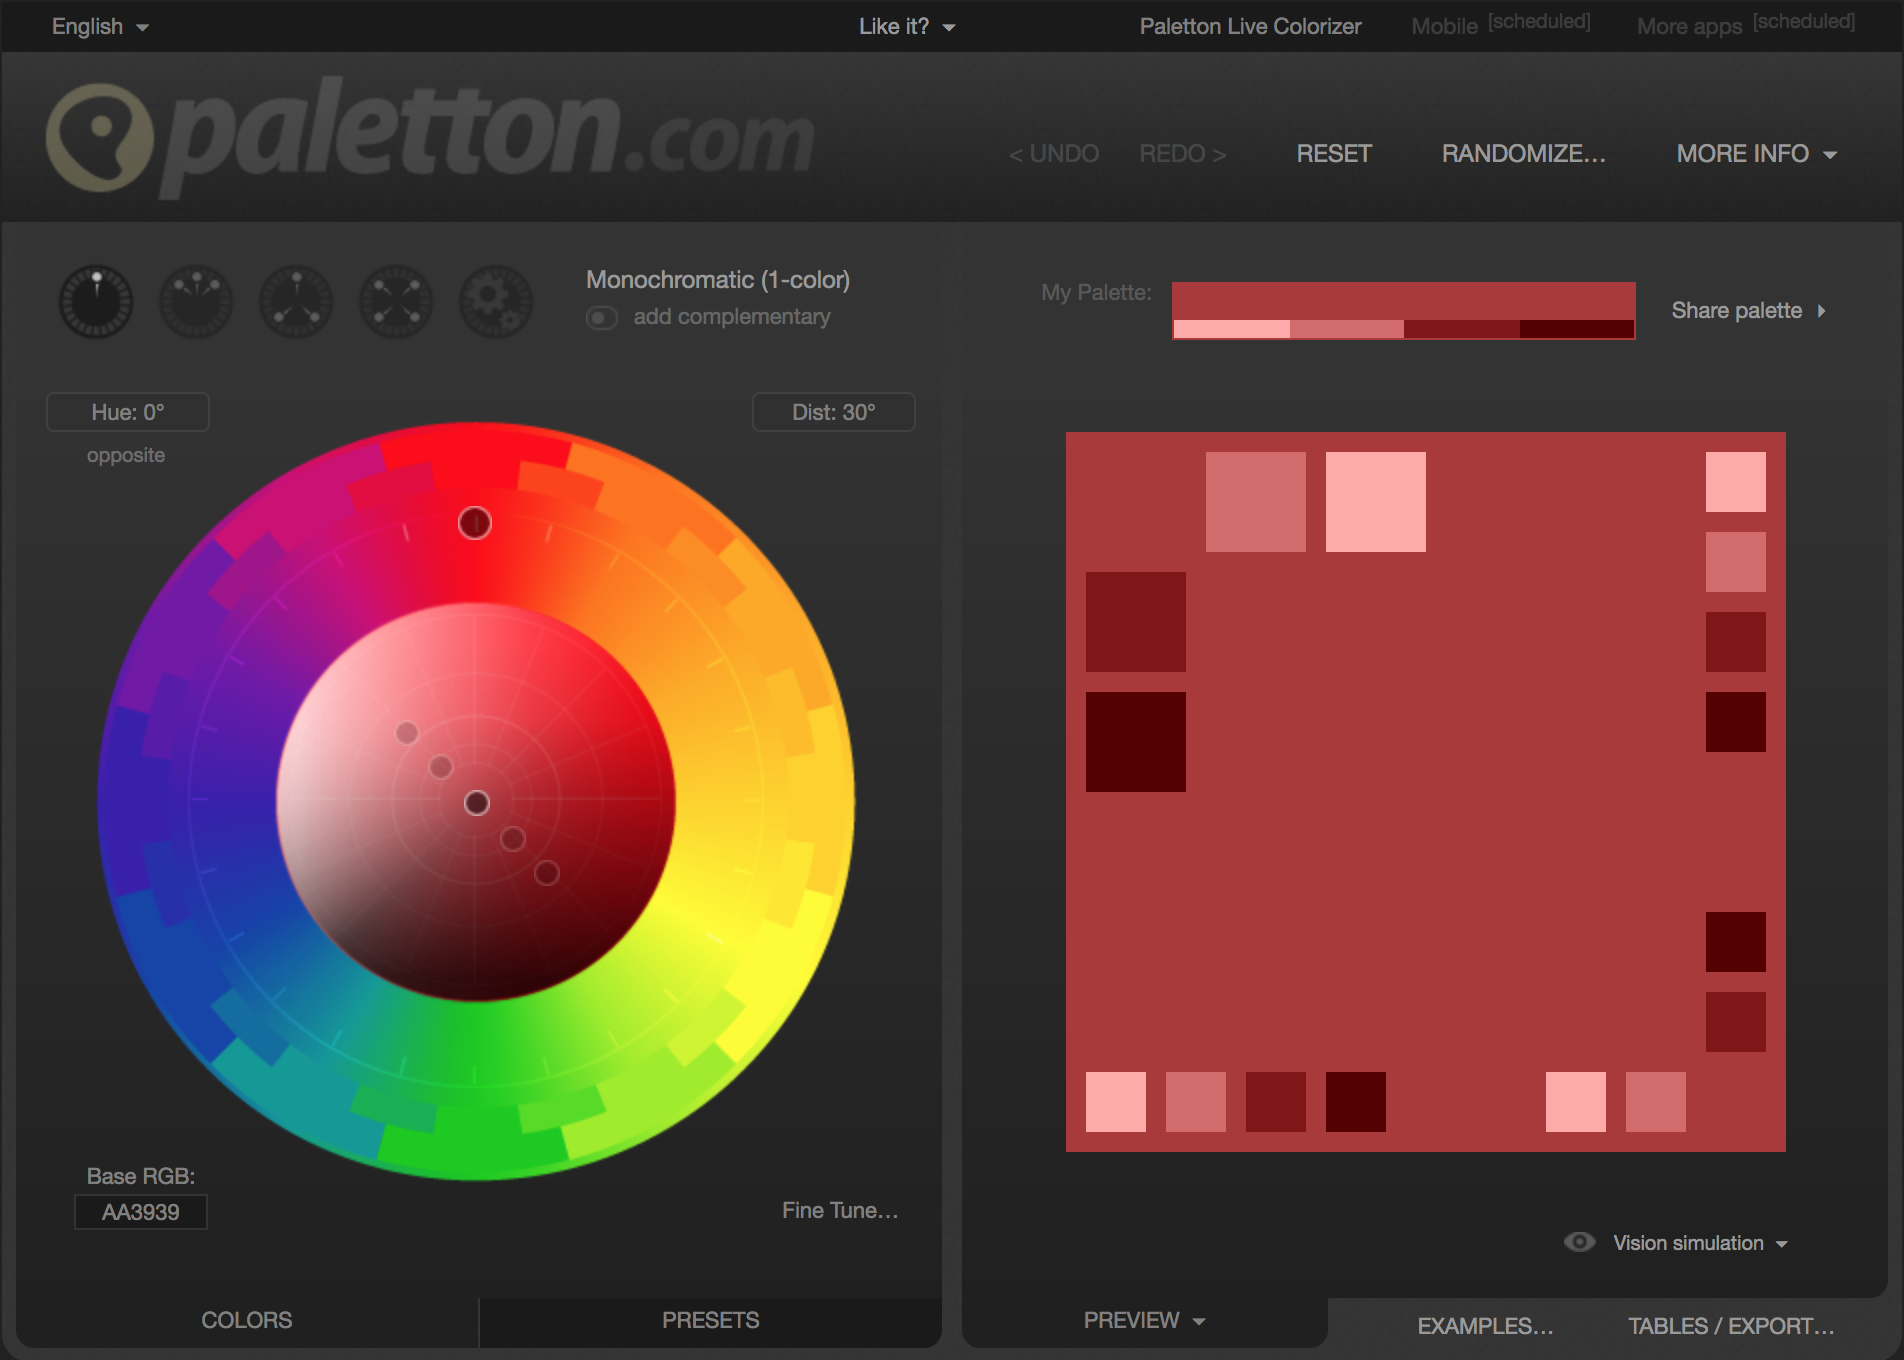Click the Mobile scheduled menu item

point(1500,25)
